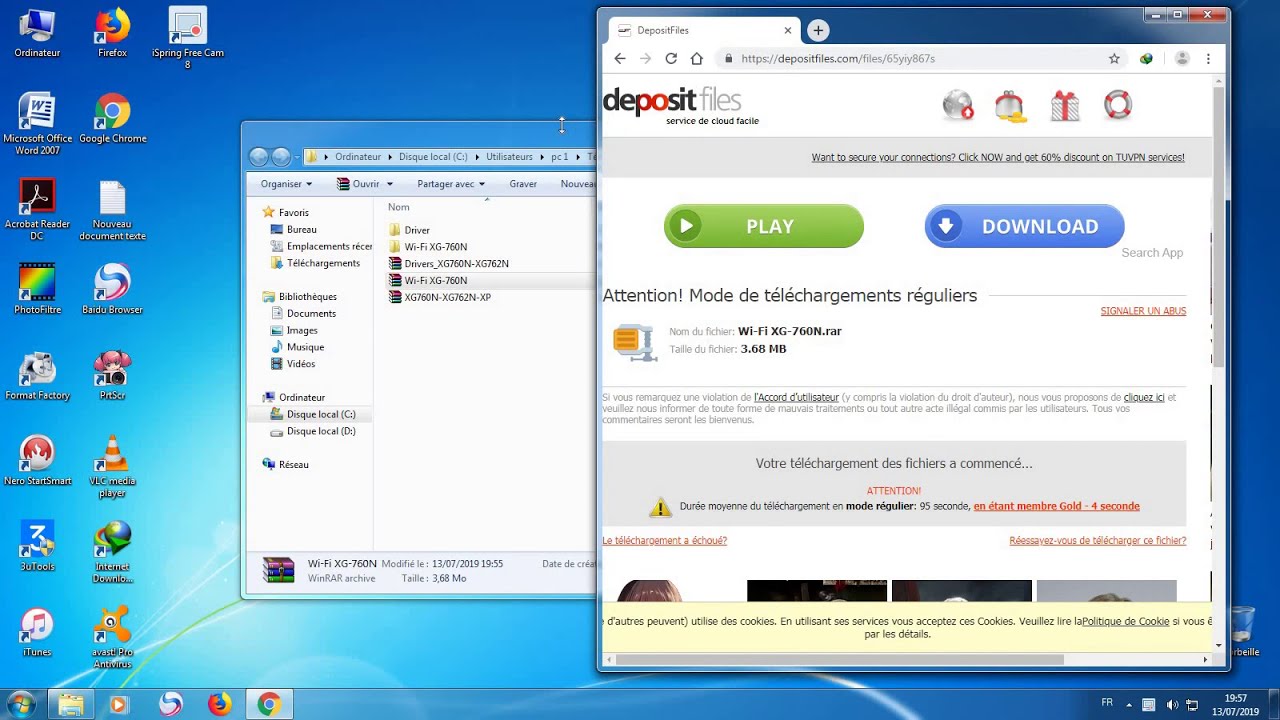Click SIGNALER UN ABUS link
1280x720 pixels.
pyautogui.click(x=1143, y=311)
